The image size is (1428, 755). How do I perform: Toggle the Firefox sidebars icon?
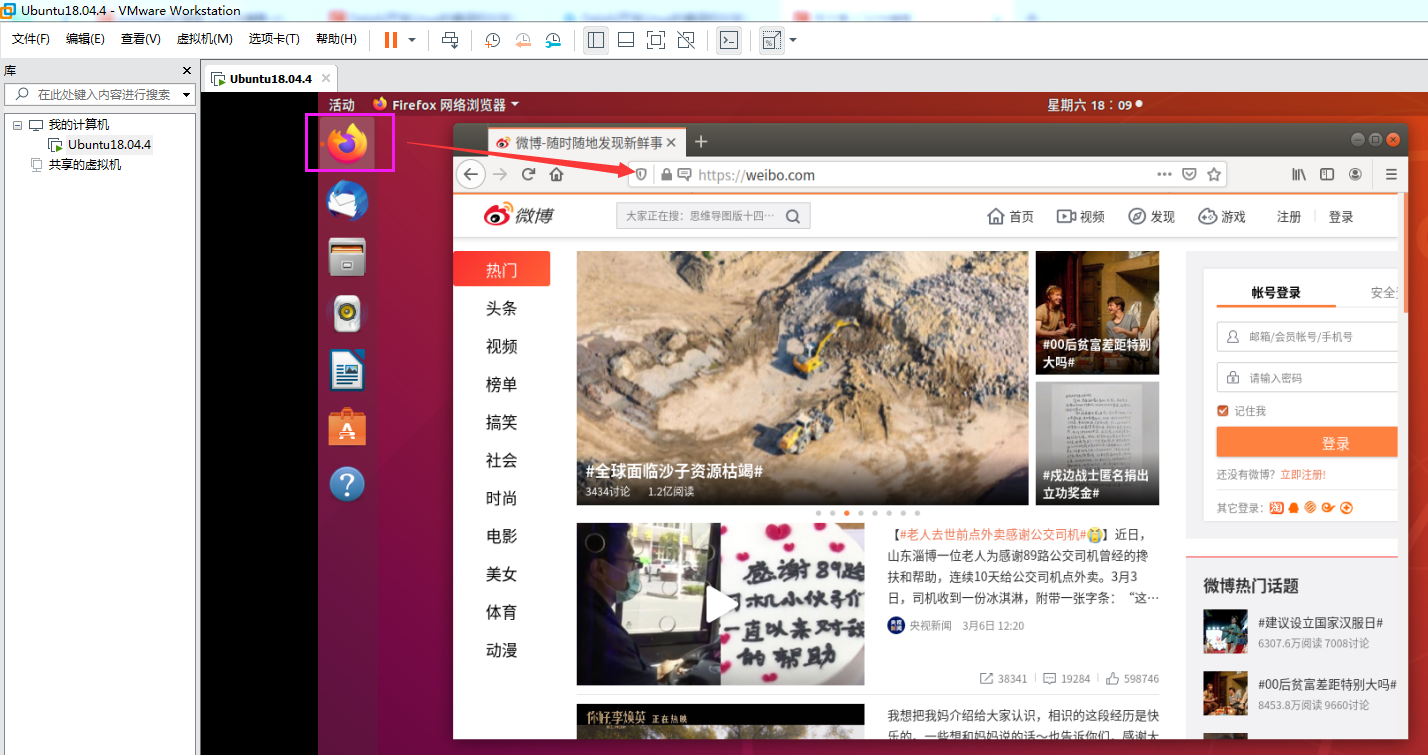click(1327, 174)
